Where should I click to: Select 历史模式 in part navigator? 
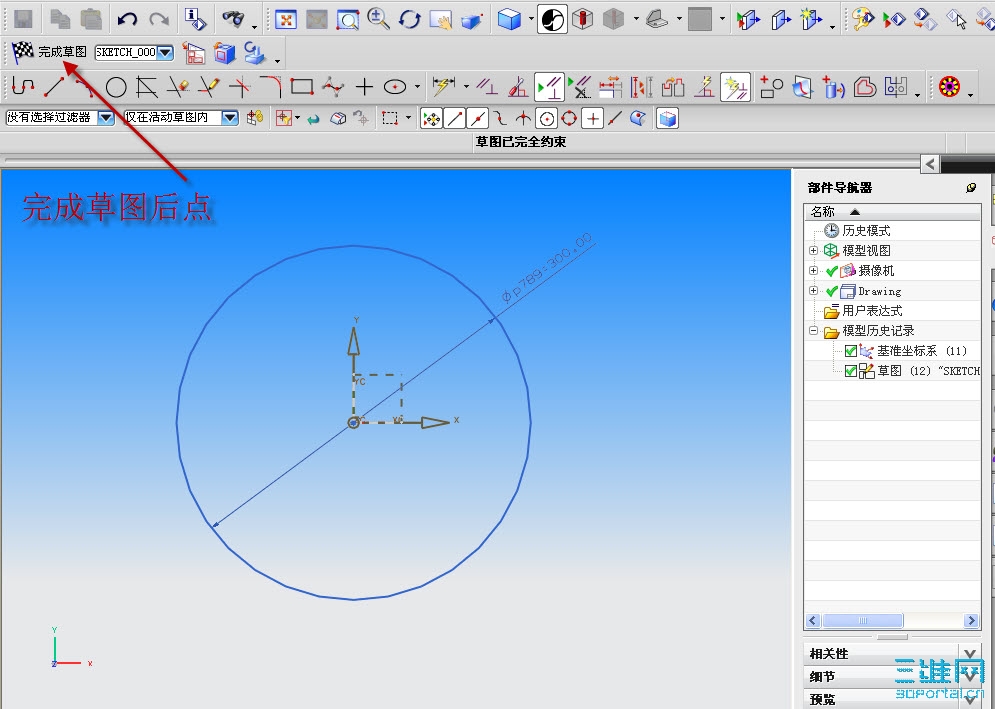coord(866,231)
